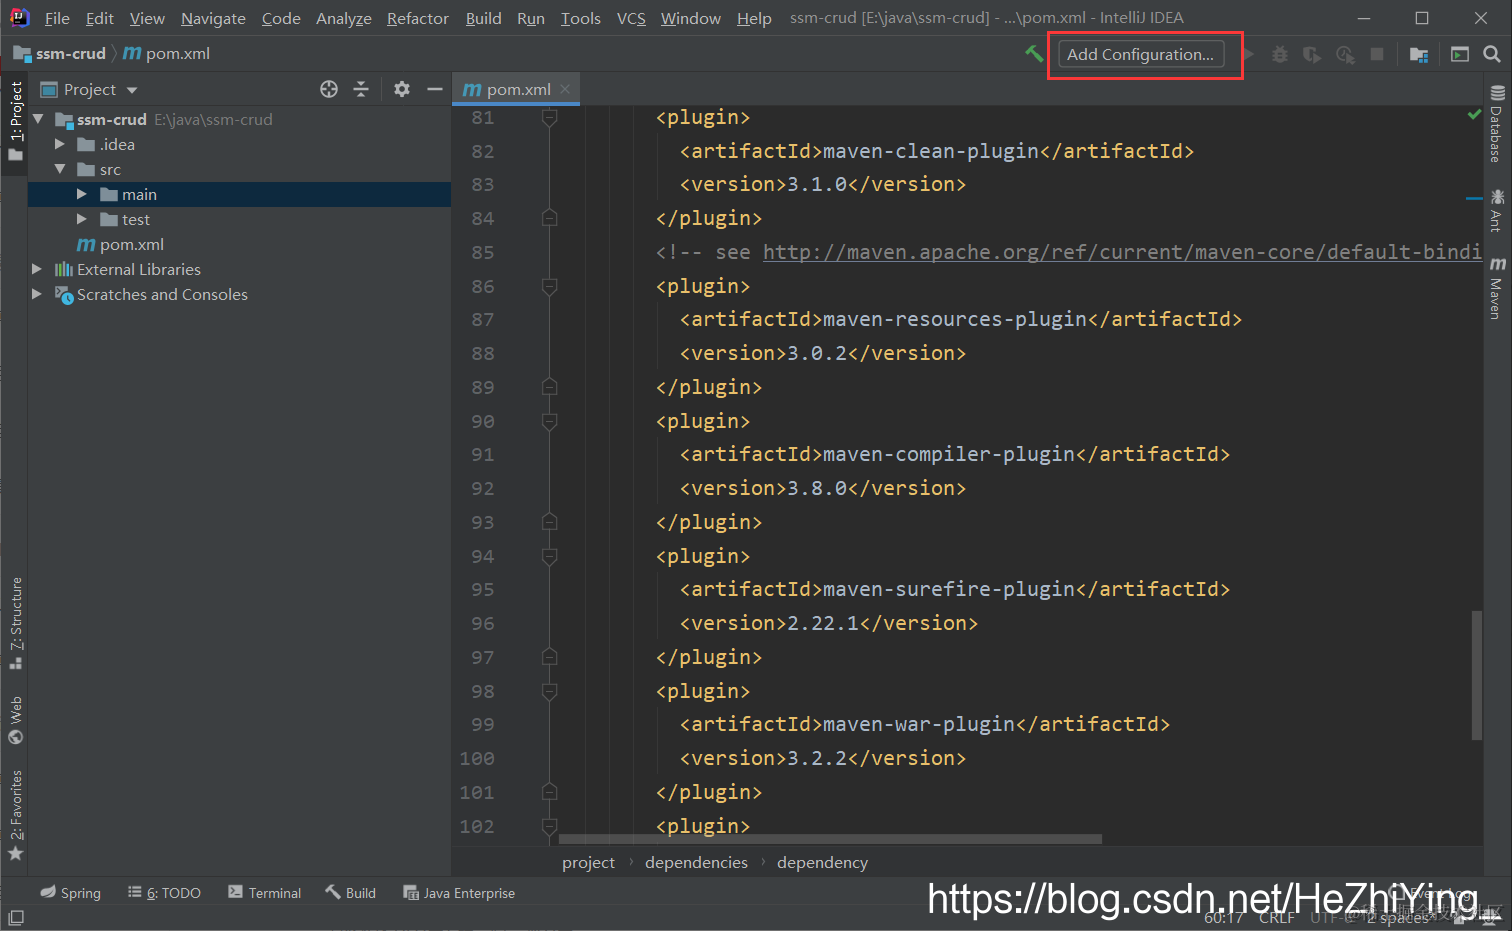Click 'project' in editor breadcrumb

tap(588, 862)
